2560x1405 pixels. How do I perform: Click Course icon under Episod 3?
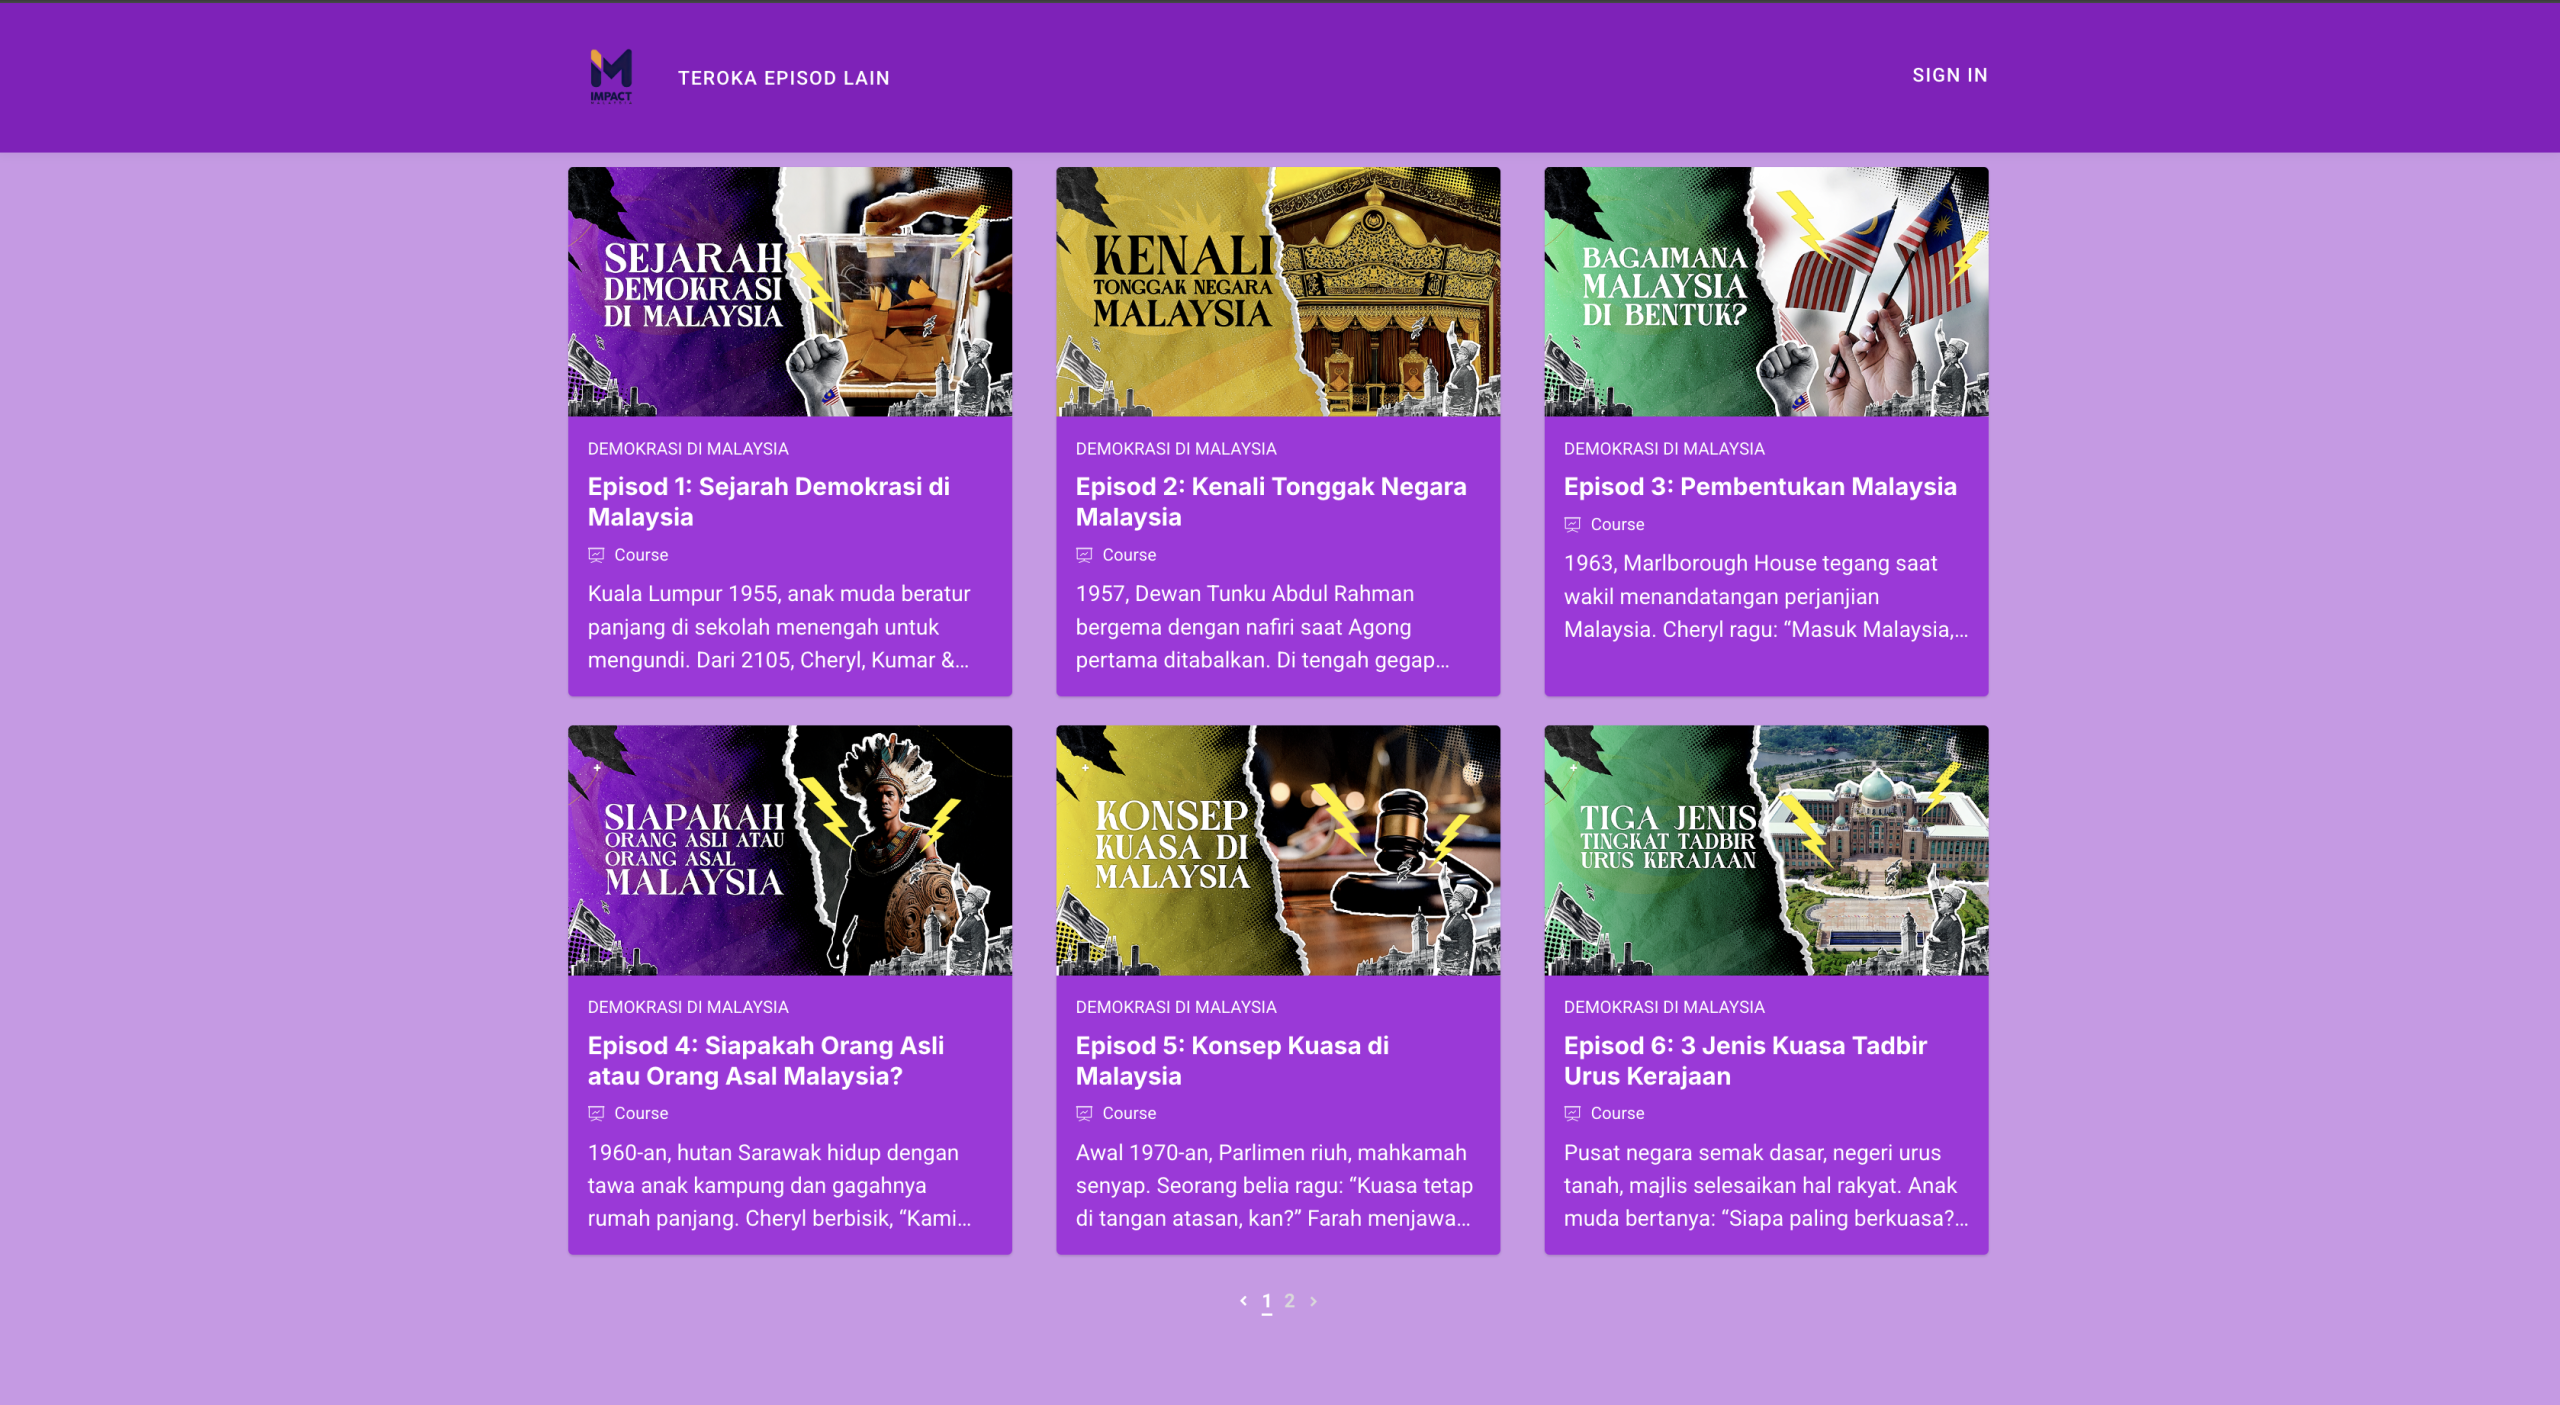(x=1572, y=524)
